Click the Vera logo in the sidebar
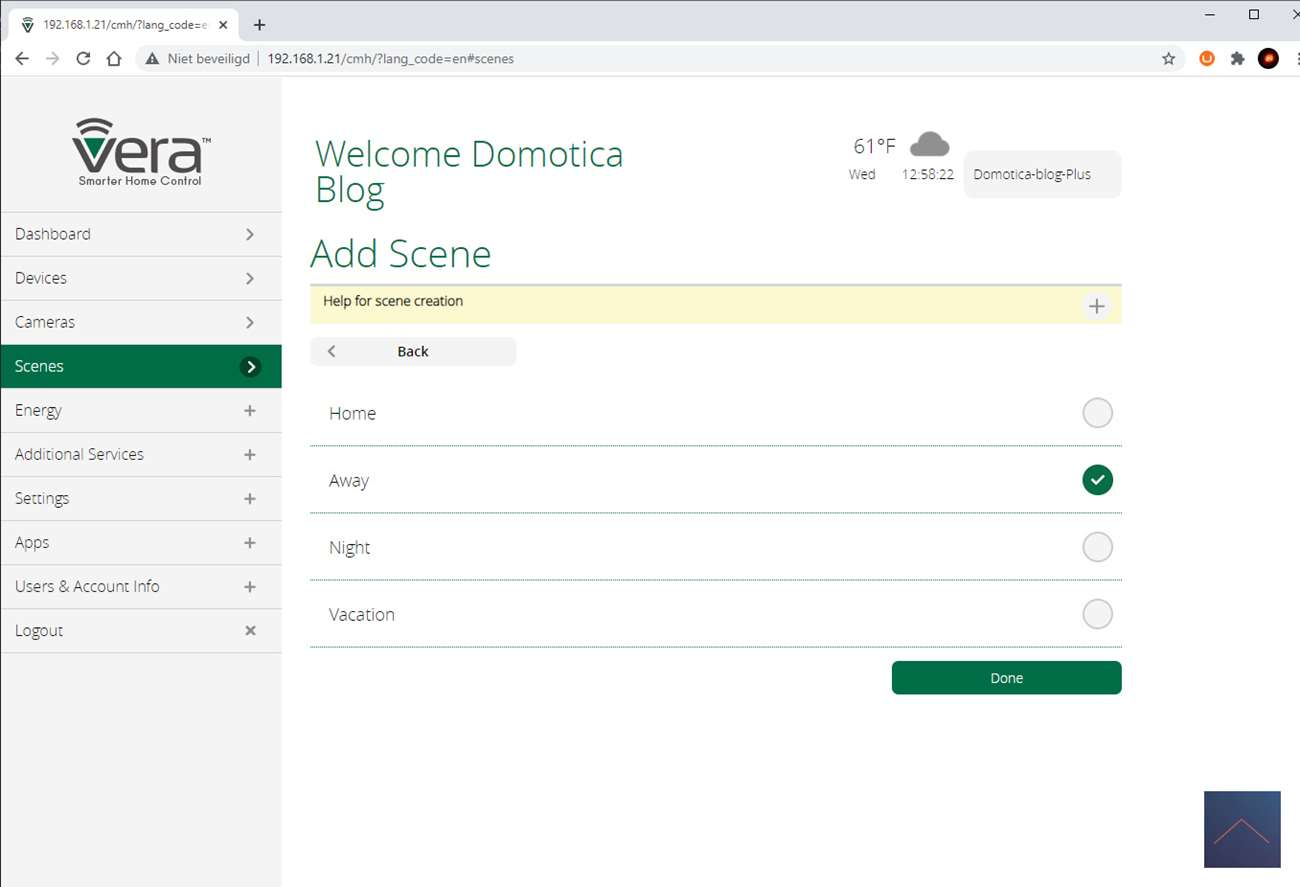Image resolution: width=1300 pixels, height=887 pixels. click(x=141, y=151)
